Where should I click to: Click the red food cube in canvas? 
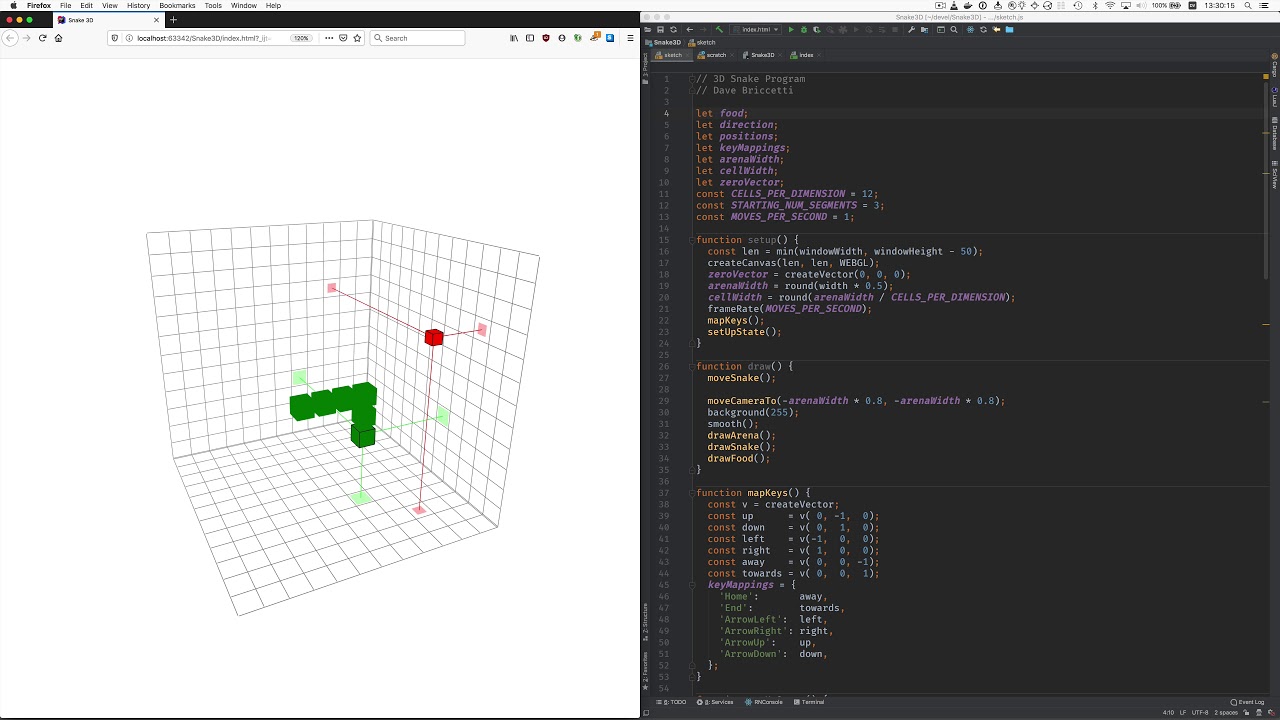coord(434,338)
